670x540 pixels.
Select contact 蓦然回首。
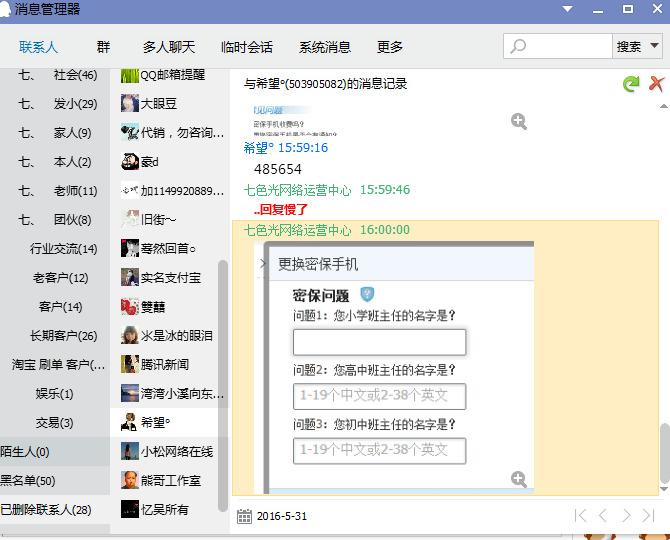tap(170, 249)
